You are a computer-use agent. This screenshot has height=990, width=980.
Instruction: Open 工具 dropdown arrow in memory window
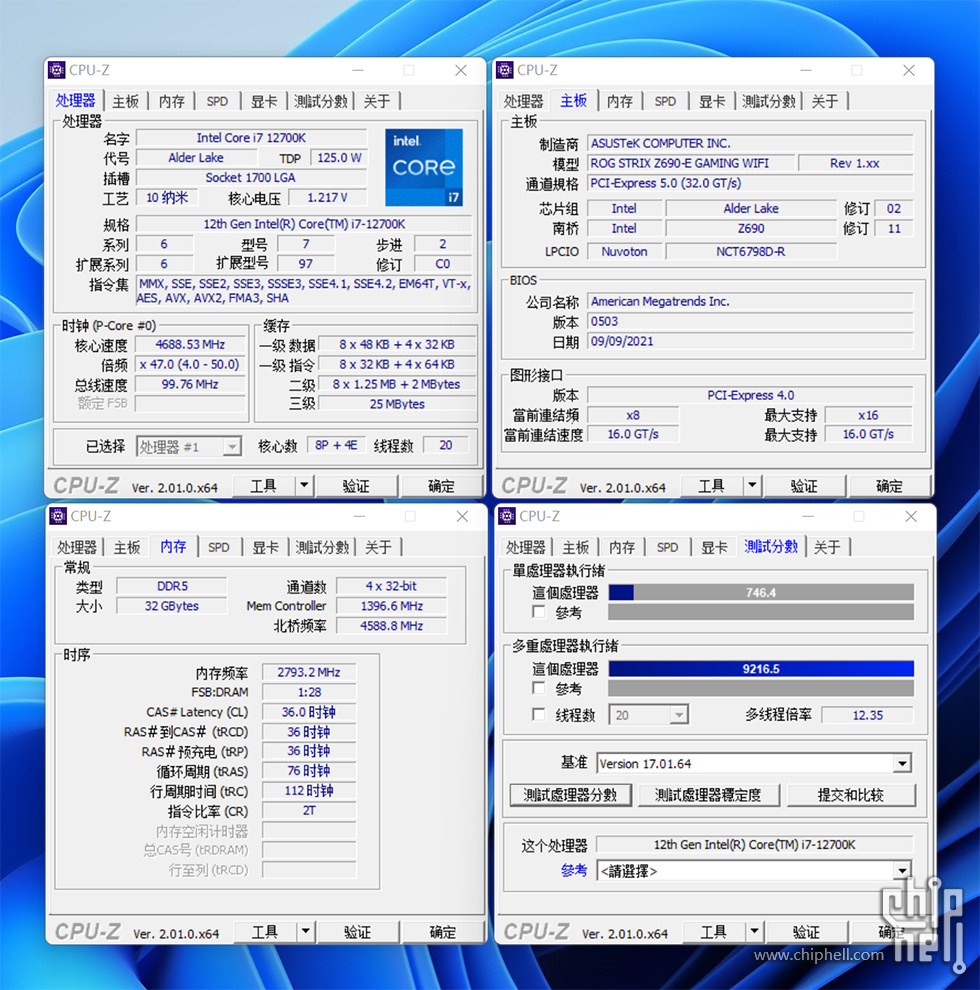(306, 931)
